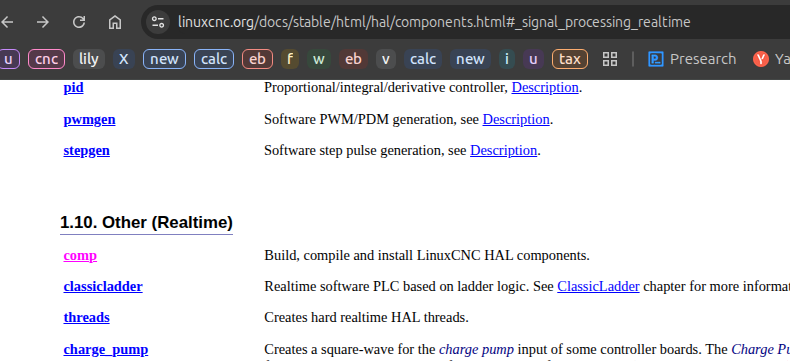790x361 pixels.
Task: Open the calc bookmark right of v
Action: tap(423, 59)
